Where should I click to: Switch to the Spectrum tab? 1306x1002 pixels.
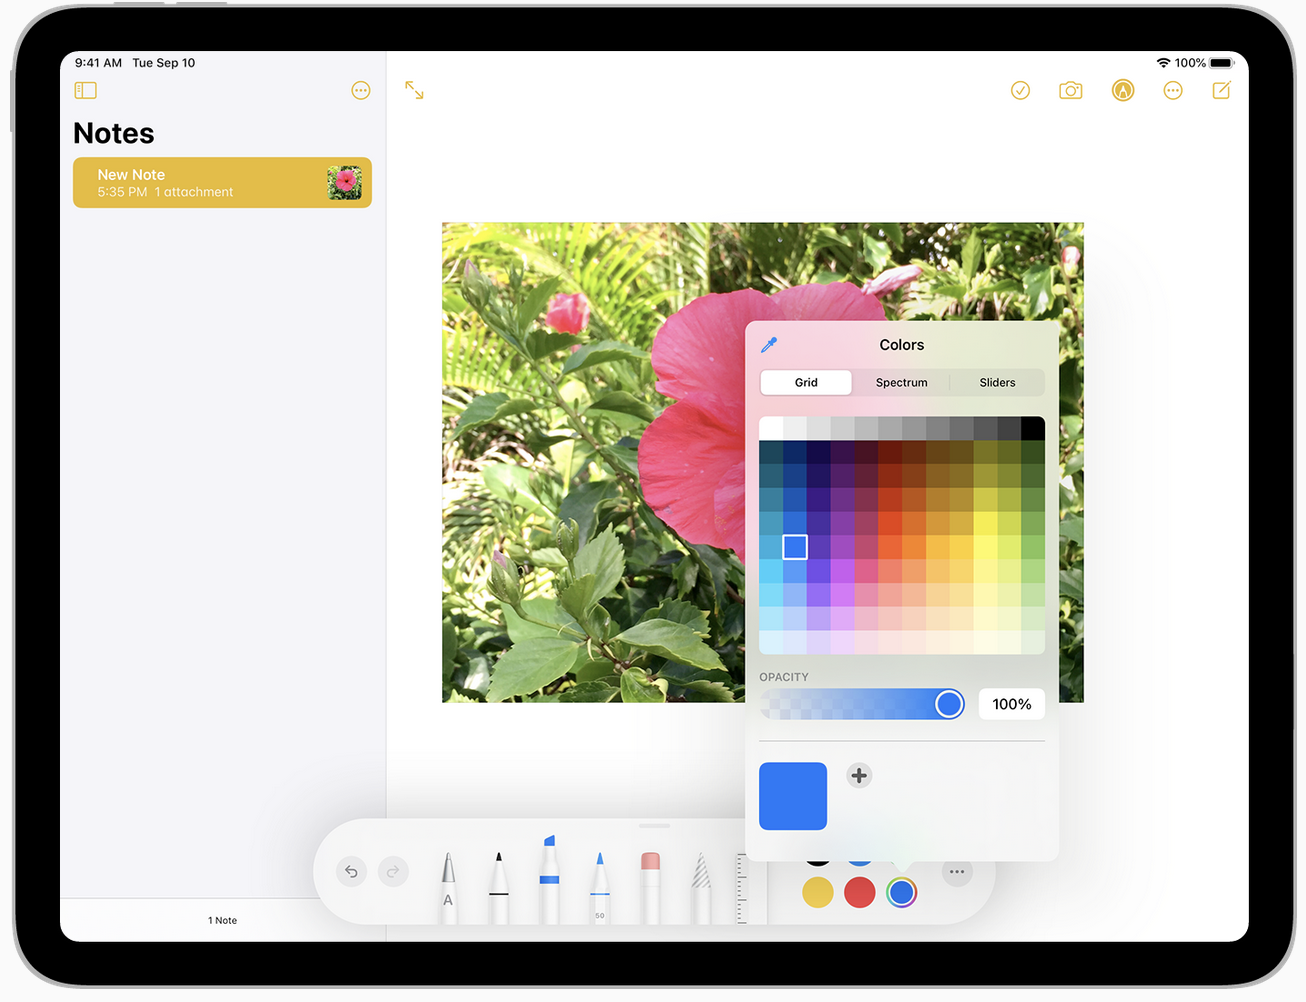(x=902, y=382)
